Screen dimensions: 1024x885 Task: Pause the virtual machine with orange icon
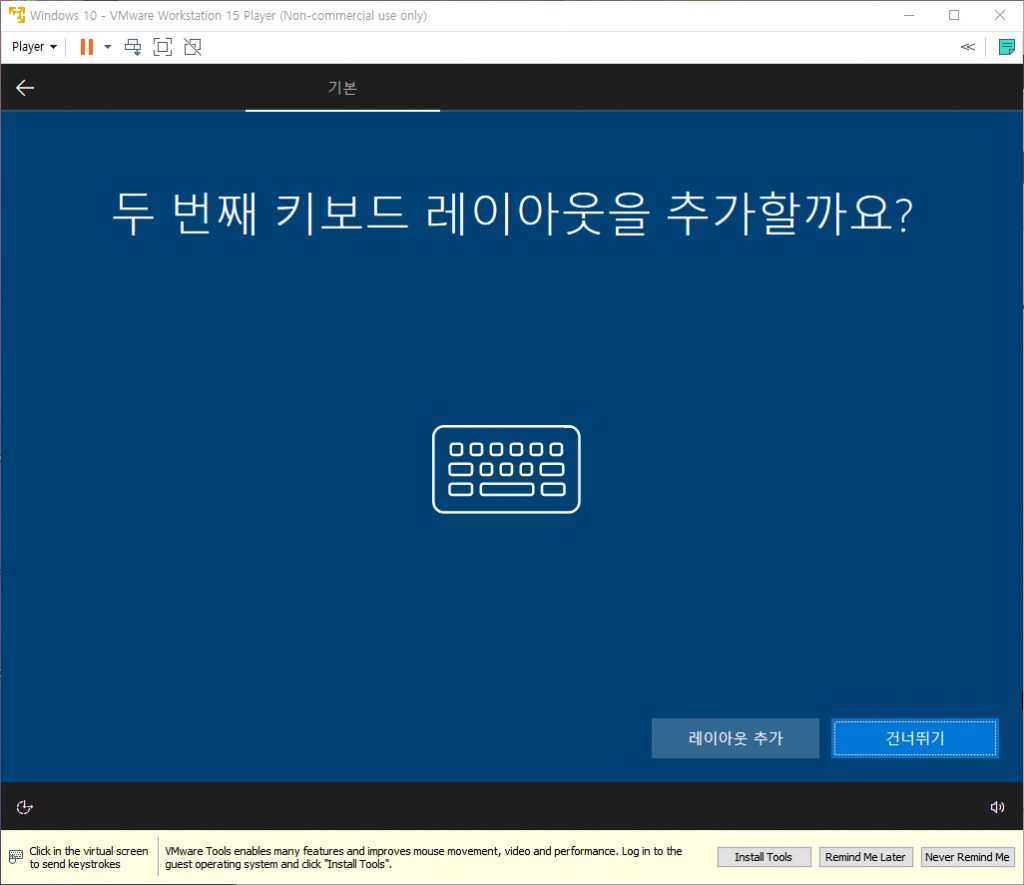86,47
